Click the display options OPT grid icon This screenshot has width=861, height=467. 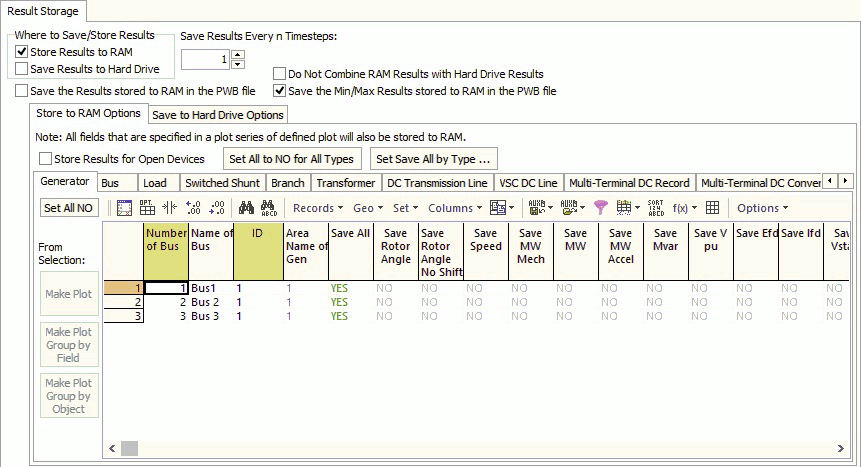146,208
